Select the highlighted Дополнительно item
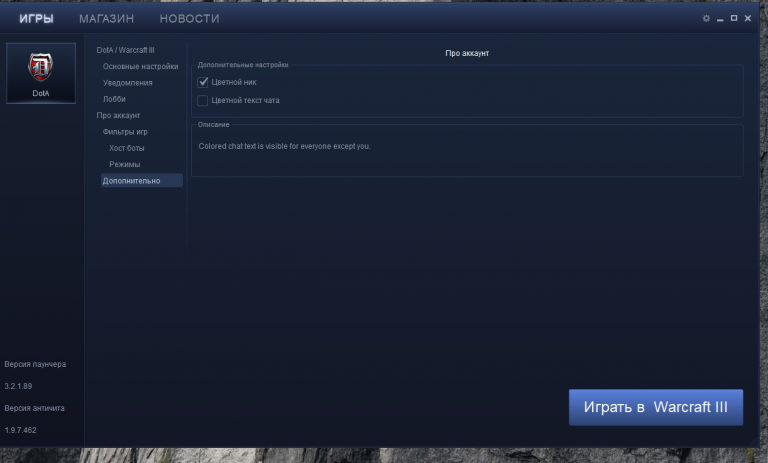The height and width of the screenshot is (463, 768). [142, 180]
